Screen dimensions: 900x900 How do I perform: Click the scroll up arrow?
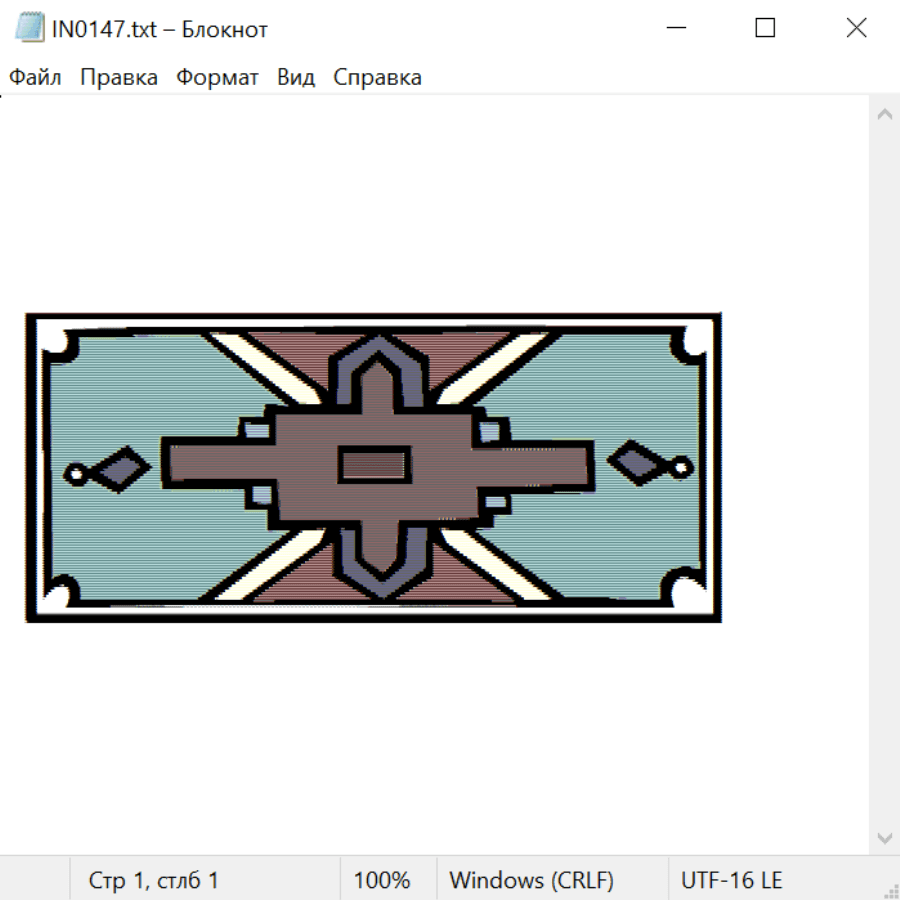(x=884, y=115)
